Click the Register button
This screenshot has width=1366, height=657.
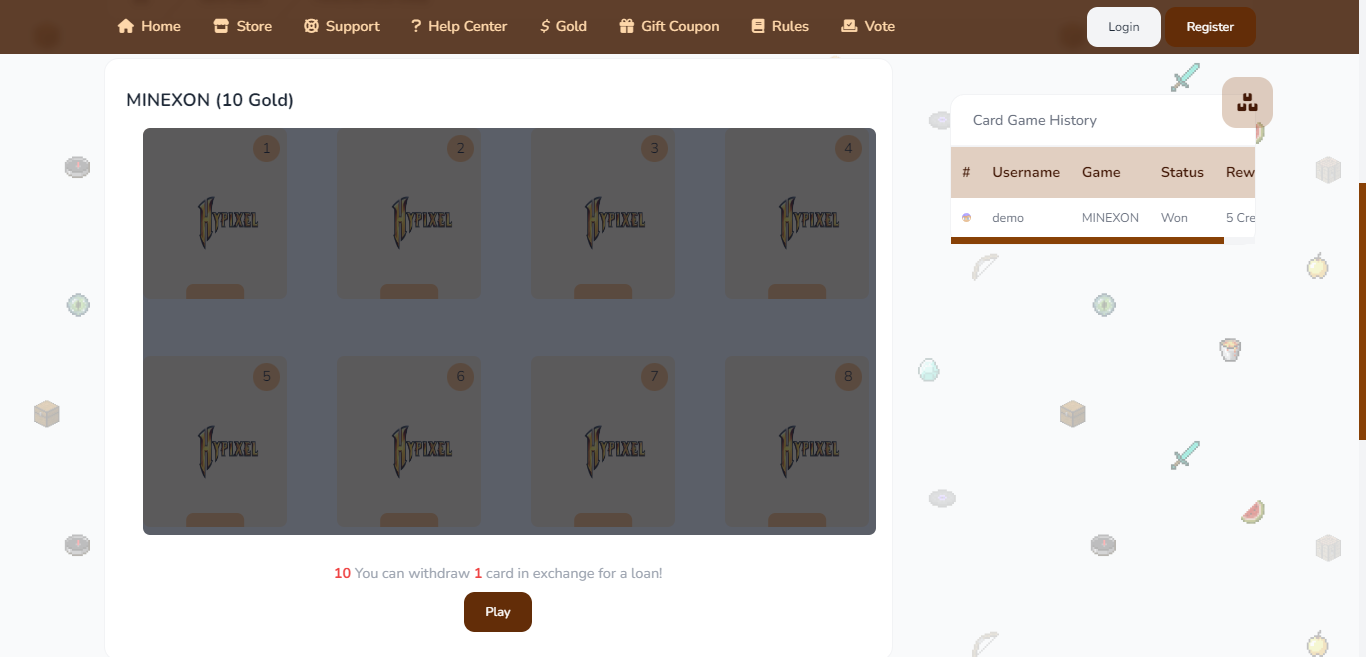(x=1210, y=27)
